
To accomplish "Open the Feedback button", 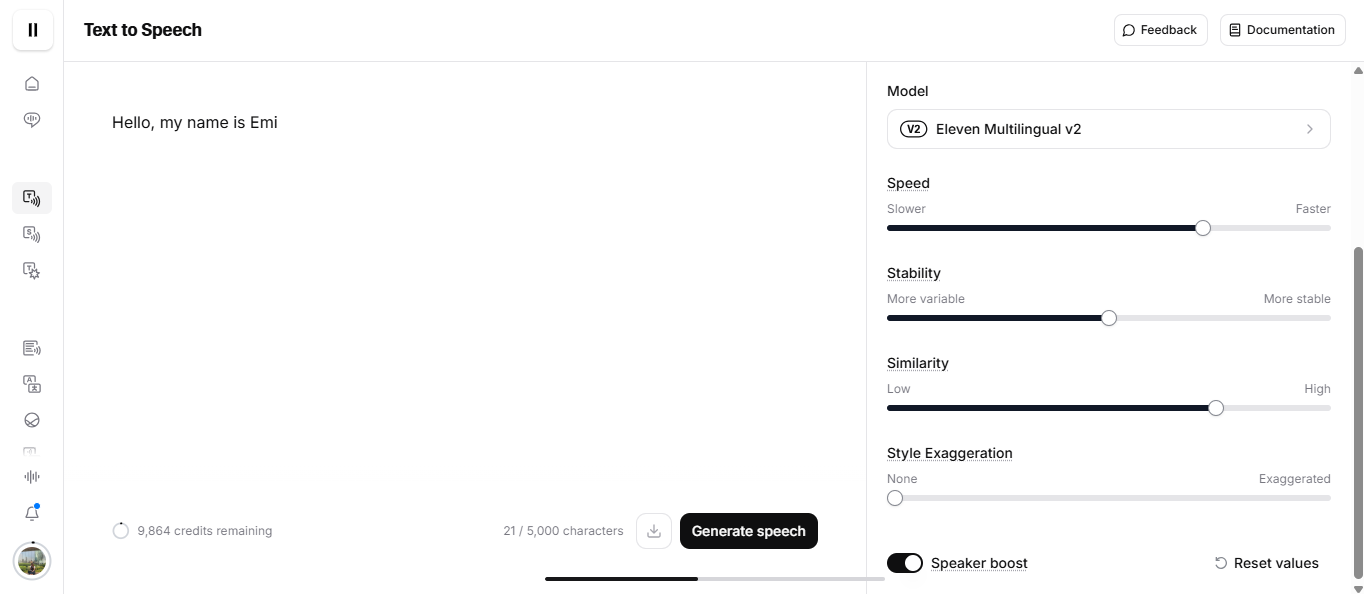I will tap(1160, 30).
